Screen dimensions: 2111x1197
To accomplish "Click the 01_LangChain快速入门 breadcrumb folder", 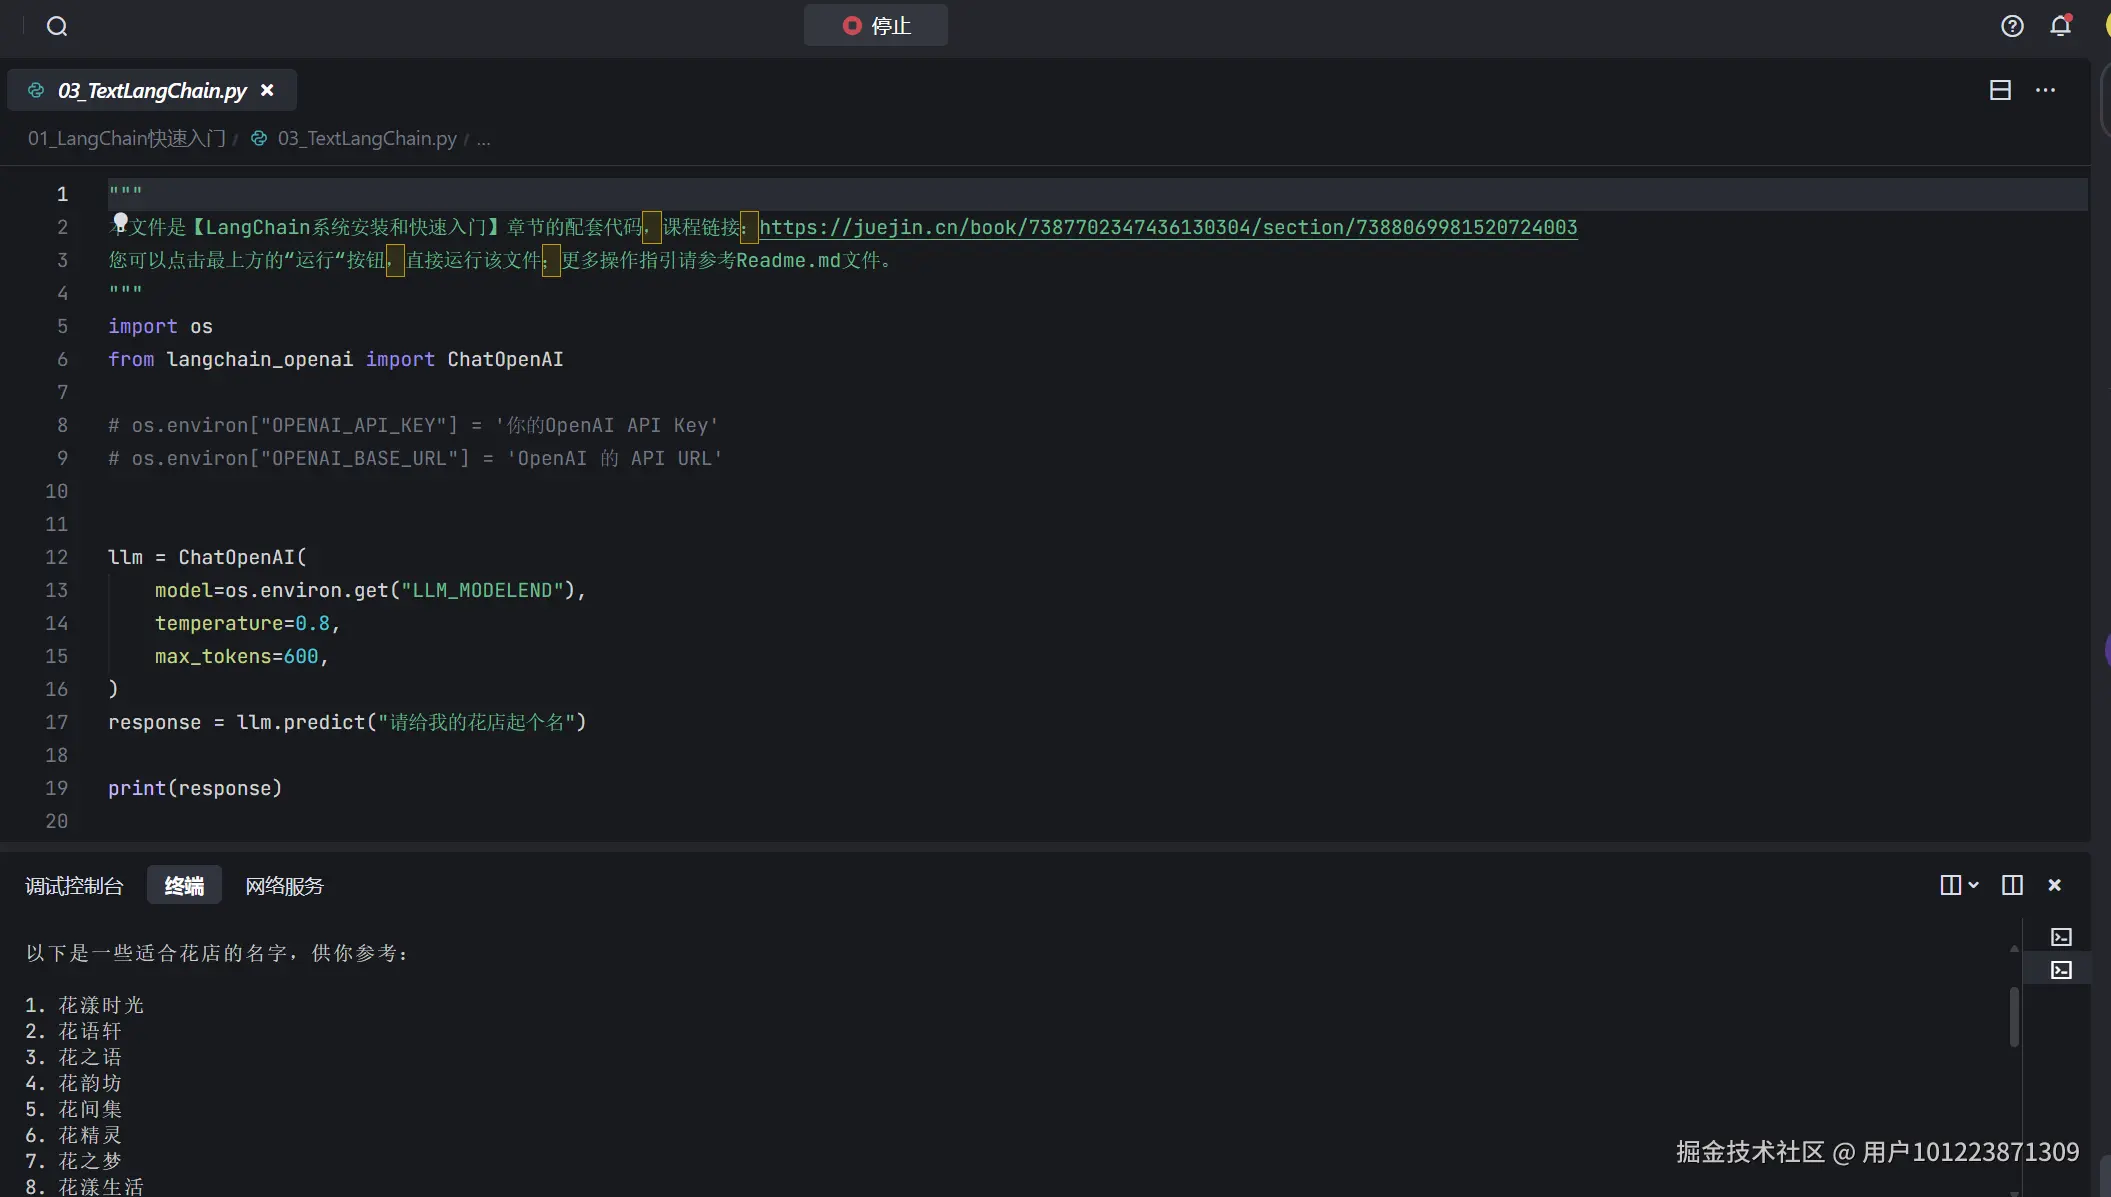I will coord(126,138).
